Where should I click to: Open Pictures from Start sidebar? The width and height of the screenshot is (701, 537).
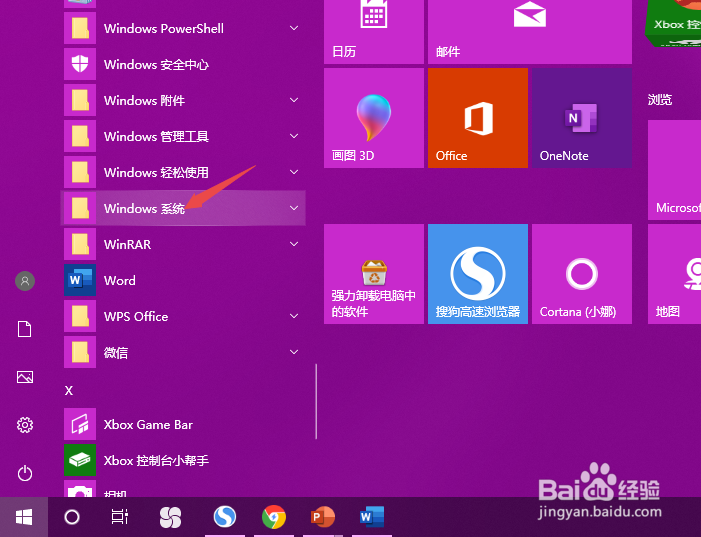click(25, 377)
